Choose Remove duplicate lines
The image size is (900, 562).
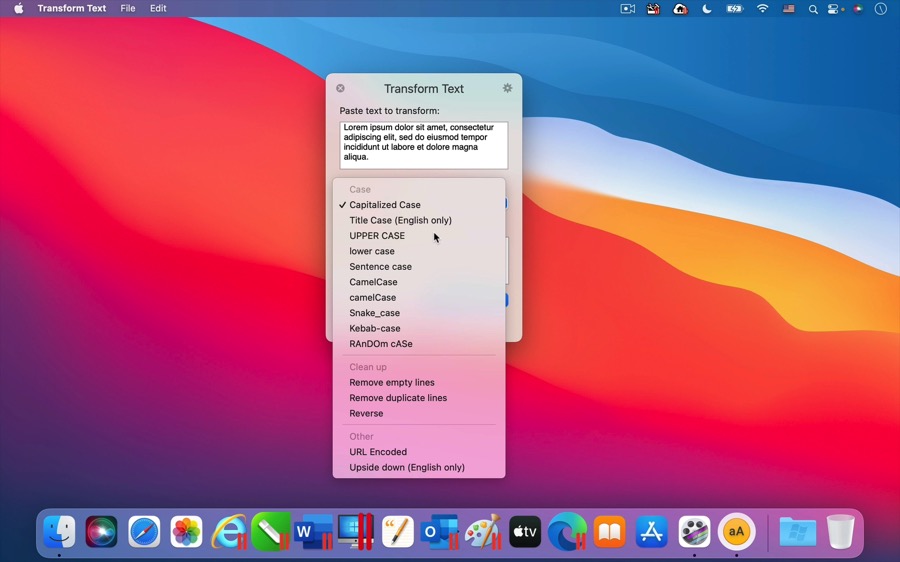(398, 398)
